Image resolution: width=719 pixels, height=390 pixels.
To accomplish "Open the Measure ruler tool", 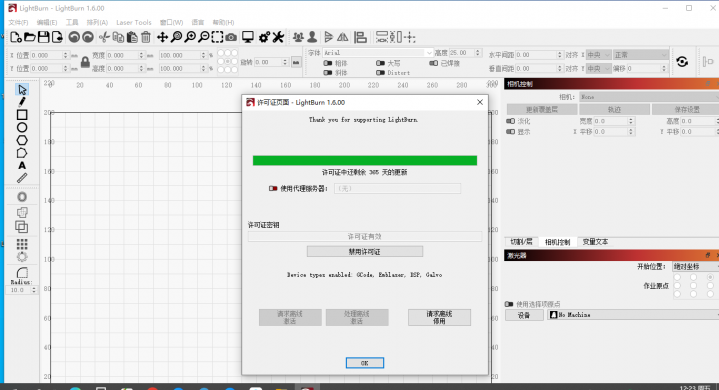I will [x=22, y=178].
